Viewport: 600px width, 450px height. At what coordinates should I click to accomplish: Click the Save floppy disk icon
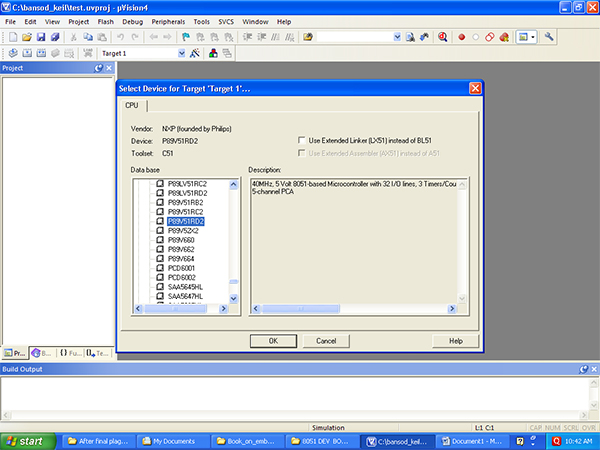[x=41, y=37]
